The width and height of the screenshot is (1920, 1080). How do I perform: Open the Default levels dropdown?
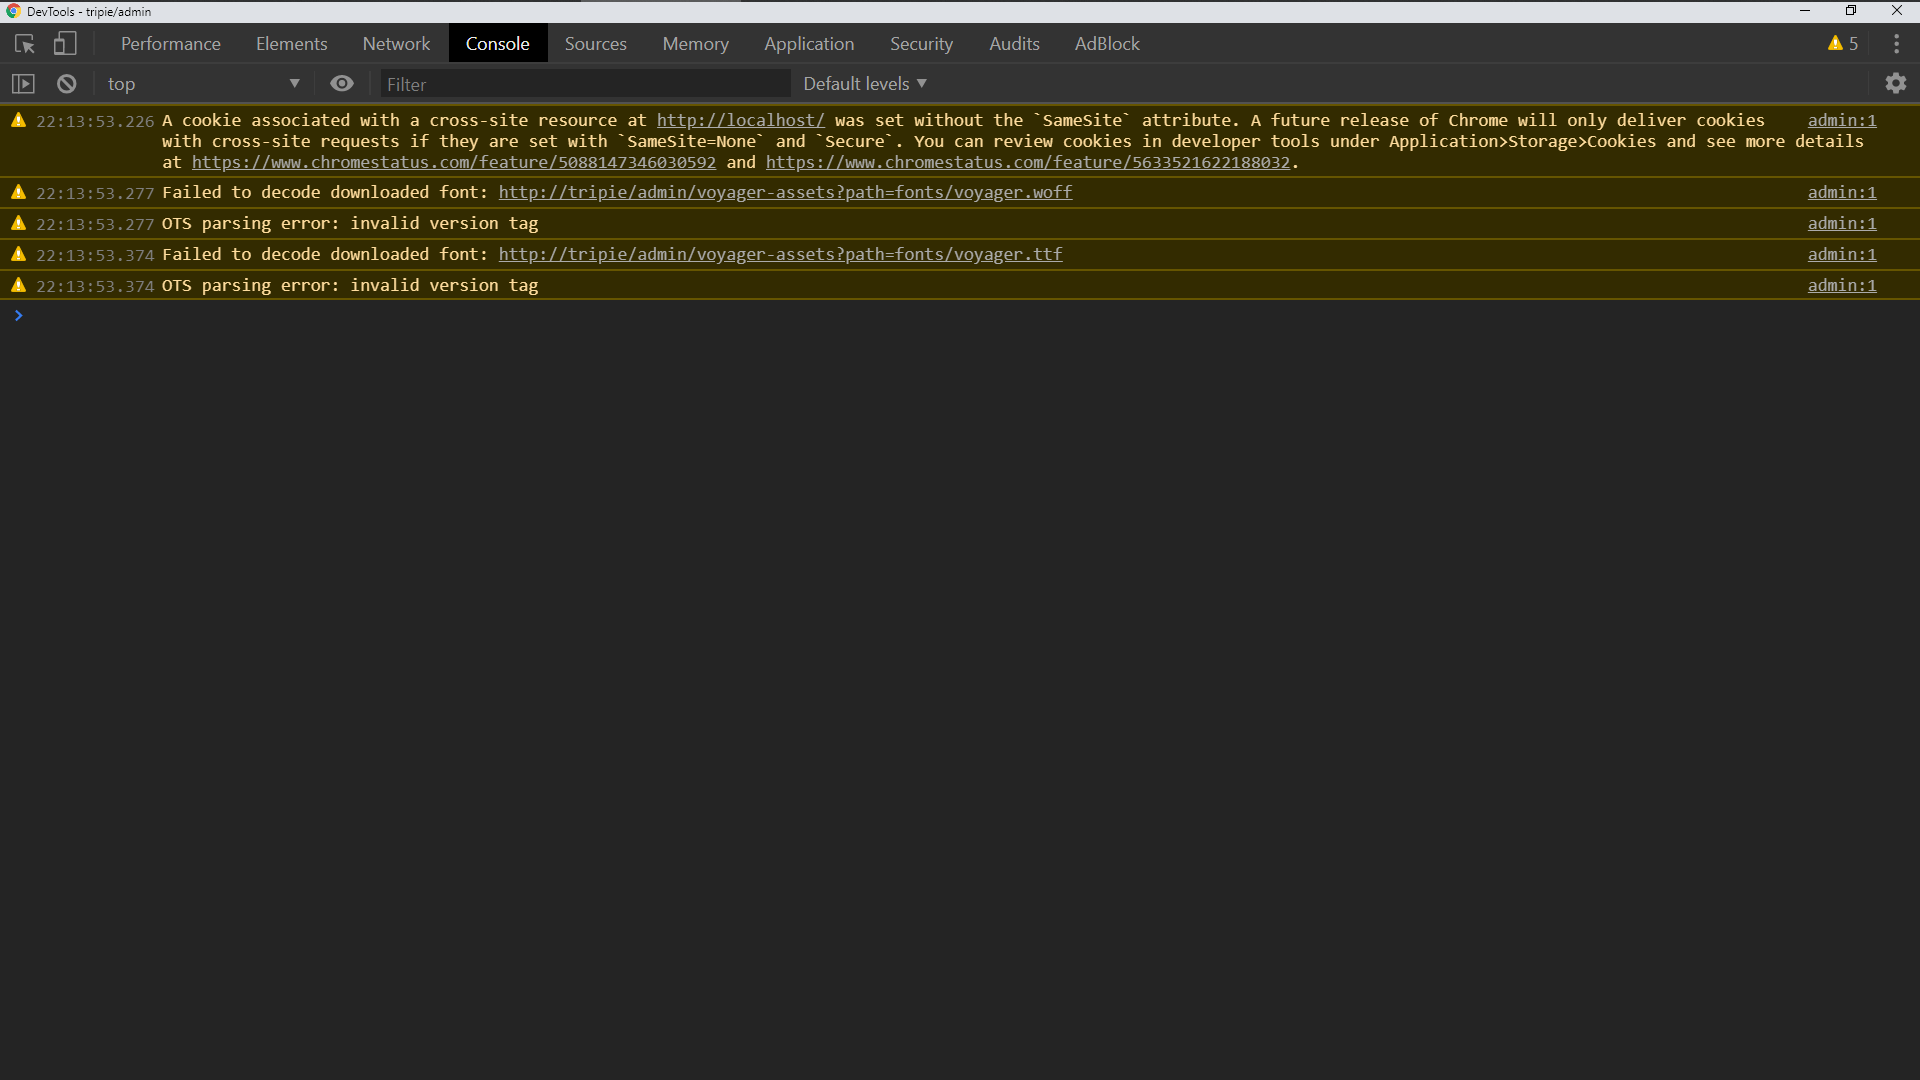click(865, 84)
